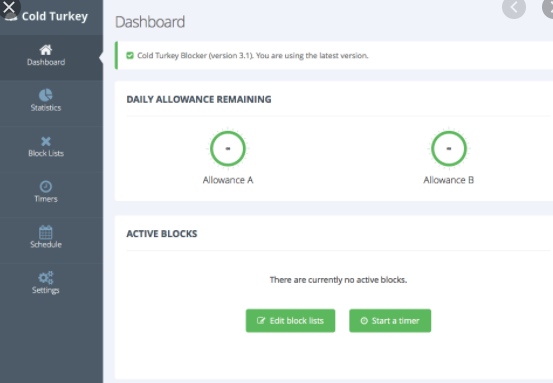The width and height of the screenshot is (553, 383).
Task: Click the Cold Turkey logo title
Action: pyautogui.click(x=55, y=16)
